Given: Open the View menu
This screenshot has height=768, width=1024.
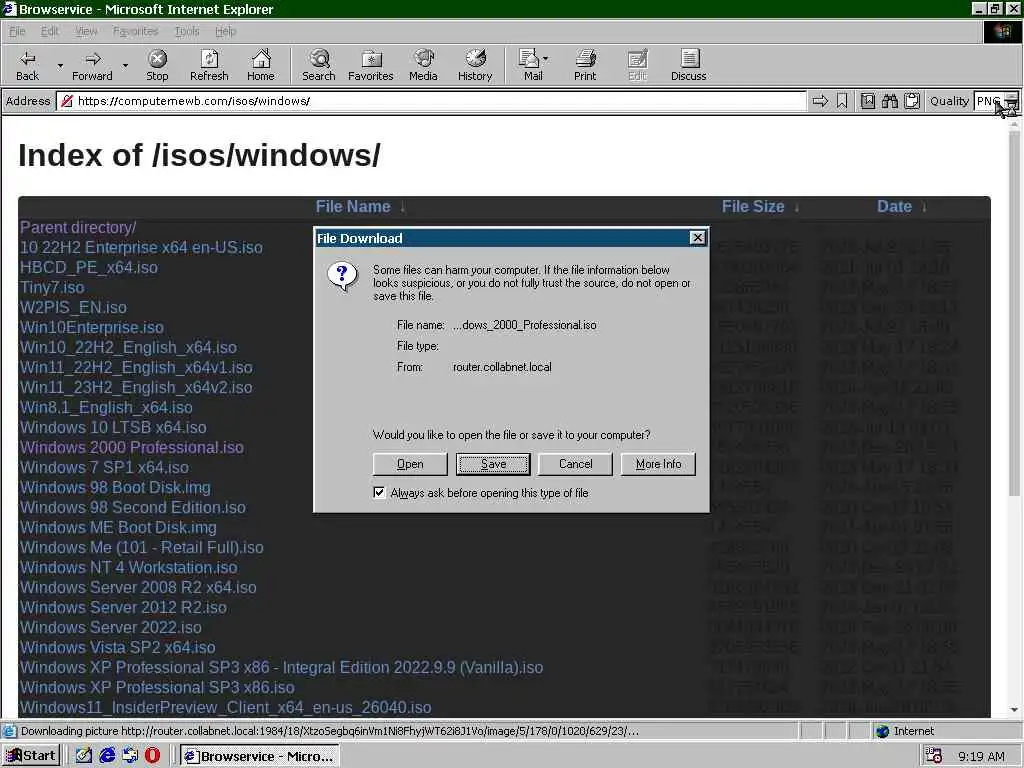Looking at the screenshot, I should coord(86,31).
